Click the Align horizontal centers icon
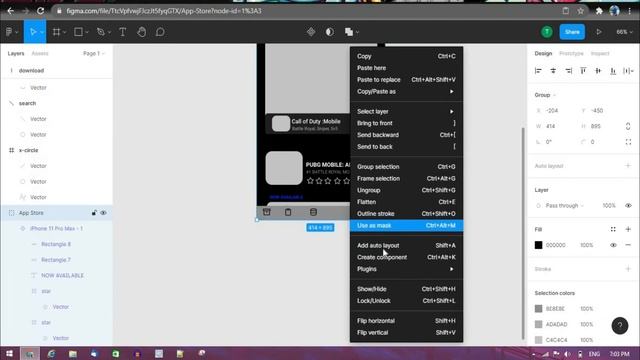The height and width of the screenshot is (360, 640). (553, 71)
